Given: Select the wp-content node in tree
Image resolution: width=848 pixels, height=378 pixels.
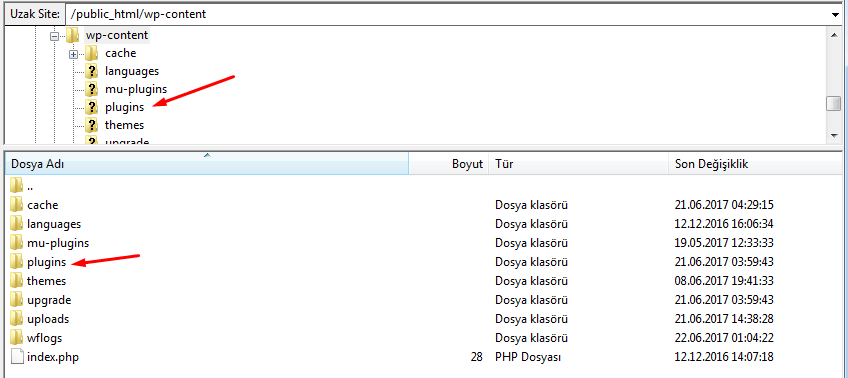Looking at the screenshot, I should pos(117,36).
